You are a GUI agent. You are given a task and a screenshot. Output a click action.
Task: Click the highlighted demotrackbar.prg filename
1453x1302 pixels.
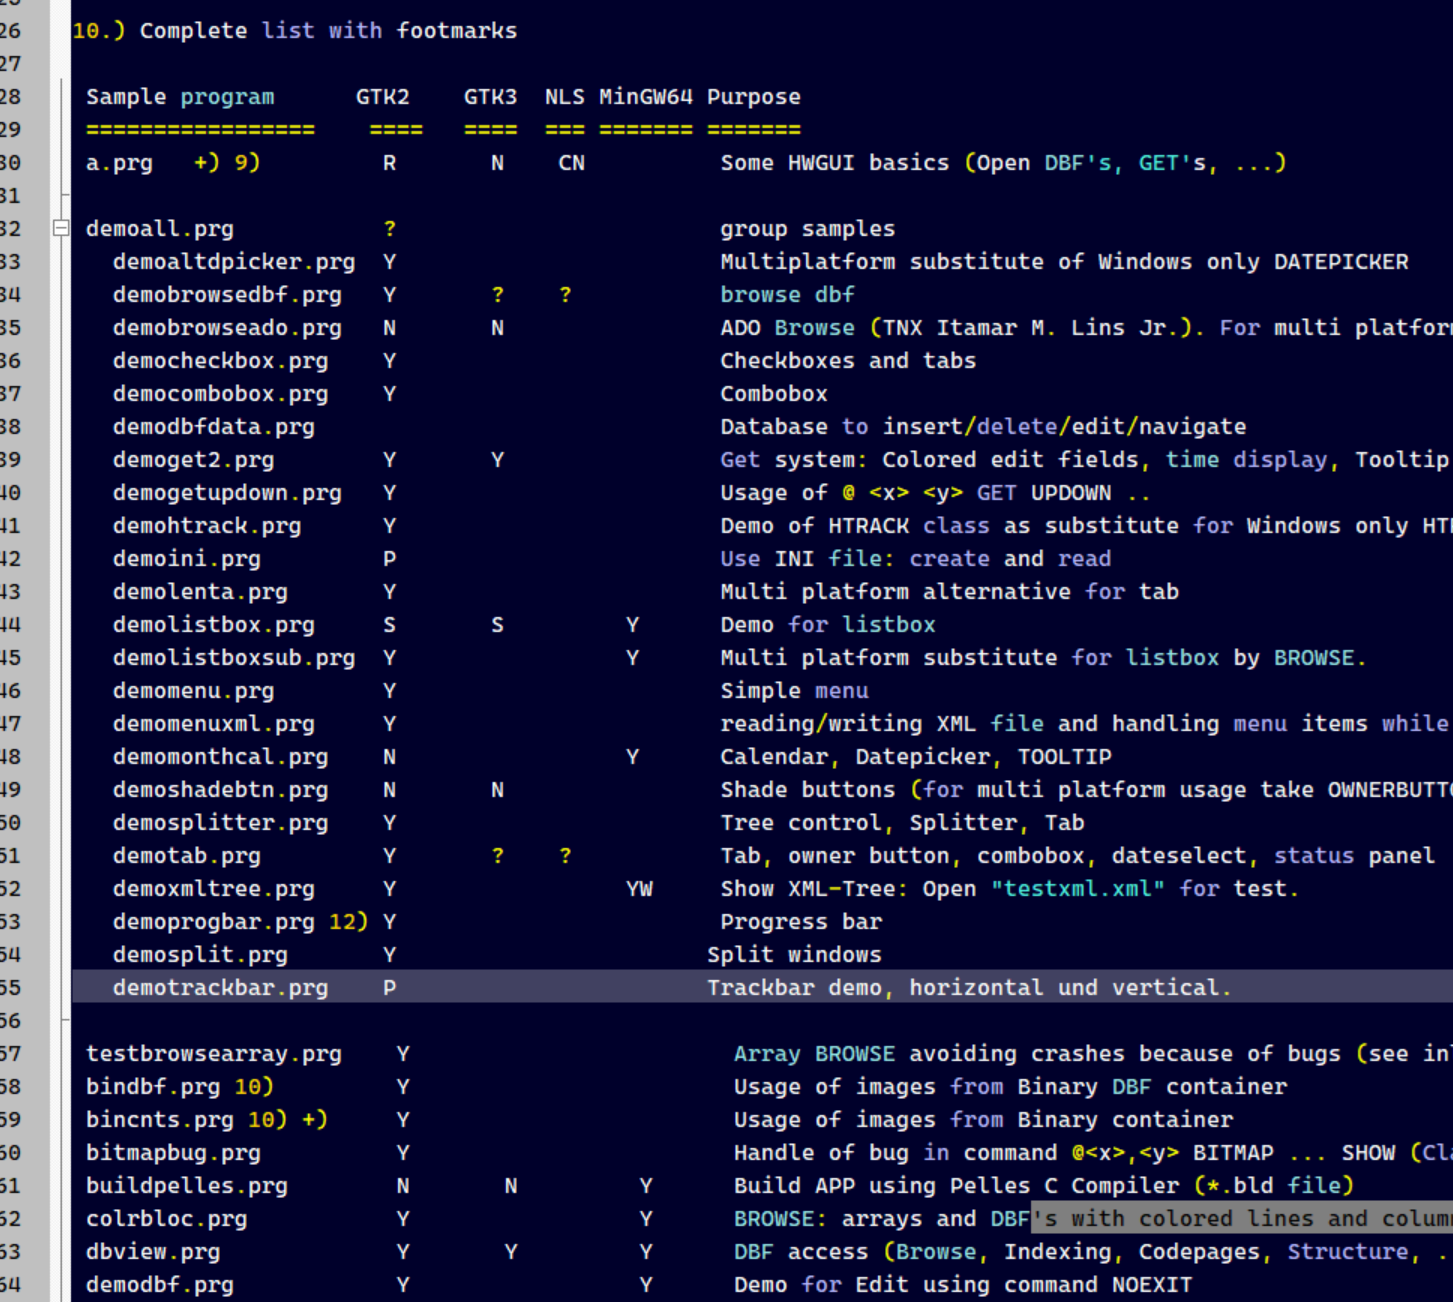220,987
